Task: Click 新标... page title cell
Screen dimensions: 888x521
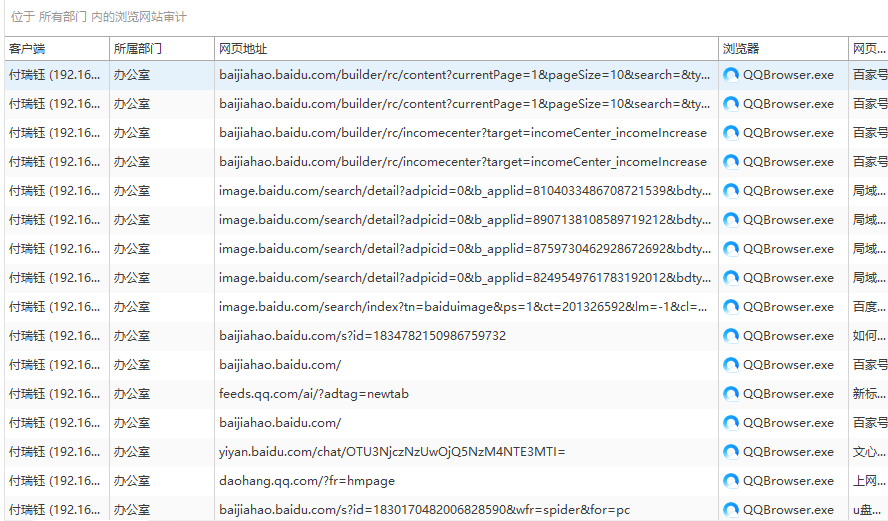Action: pos(869,394)
